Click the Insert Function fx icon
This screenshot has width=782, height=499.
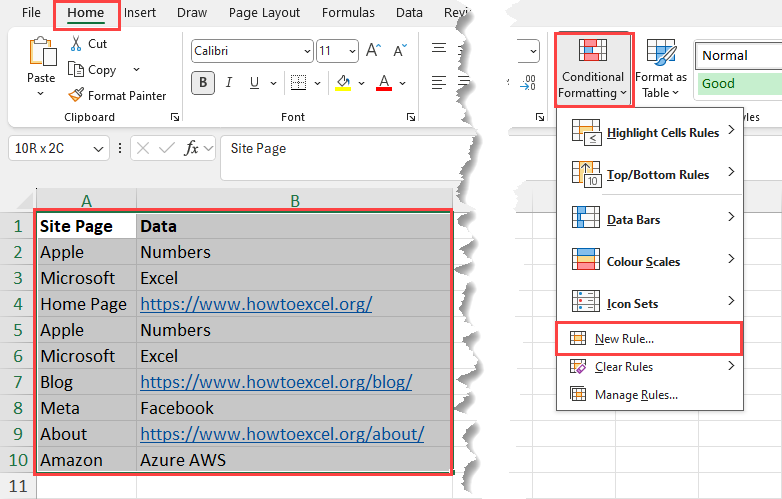coord(192,149)
